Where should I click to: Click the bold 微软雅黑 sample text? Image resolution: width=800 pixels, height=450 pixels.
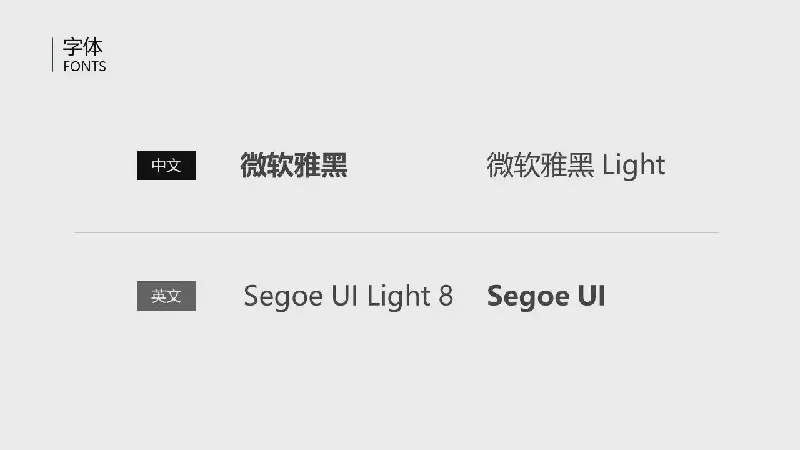[x=294, y=165]
